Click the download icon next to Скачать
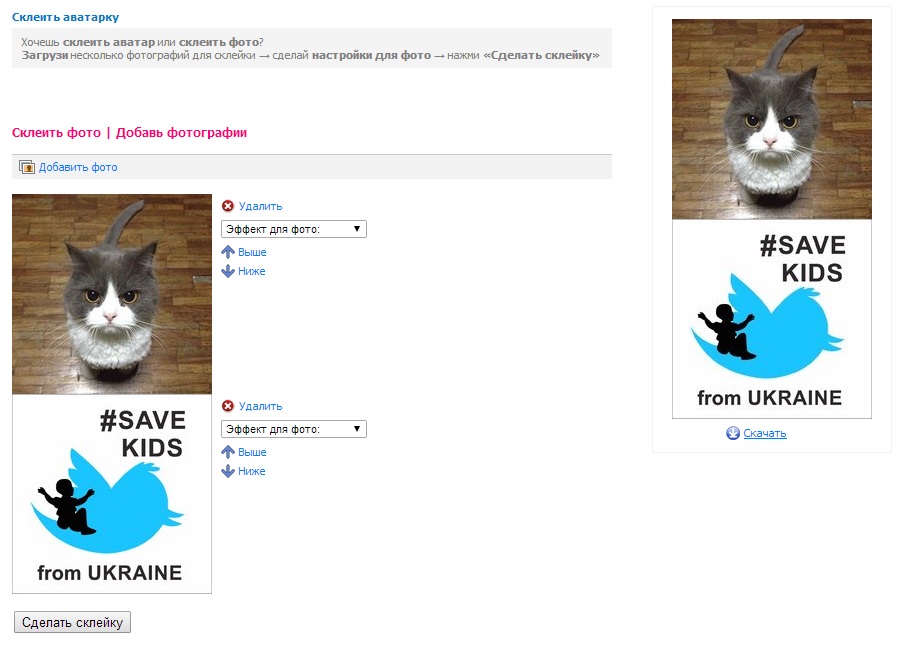 [733, 433]
